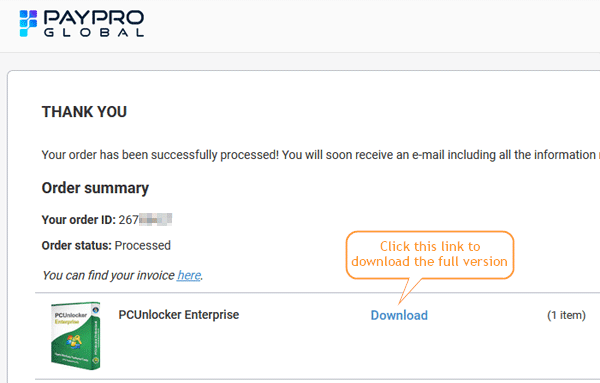The height and width of the screenshot is (383, 600).
Task: Open the invoice via the 'here' link
Action: 189,275
